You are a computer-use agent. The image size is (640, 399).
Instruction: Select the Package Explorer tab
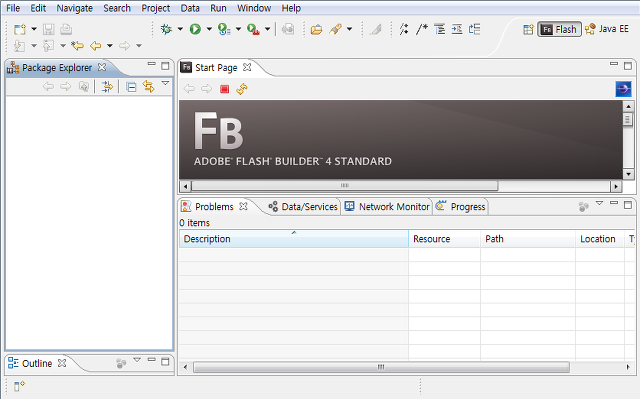[x=57, y=68]
